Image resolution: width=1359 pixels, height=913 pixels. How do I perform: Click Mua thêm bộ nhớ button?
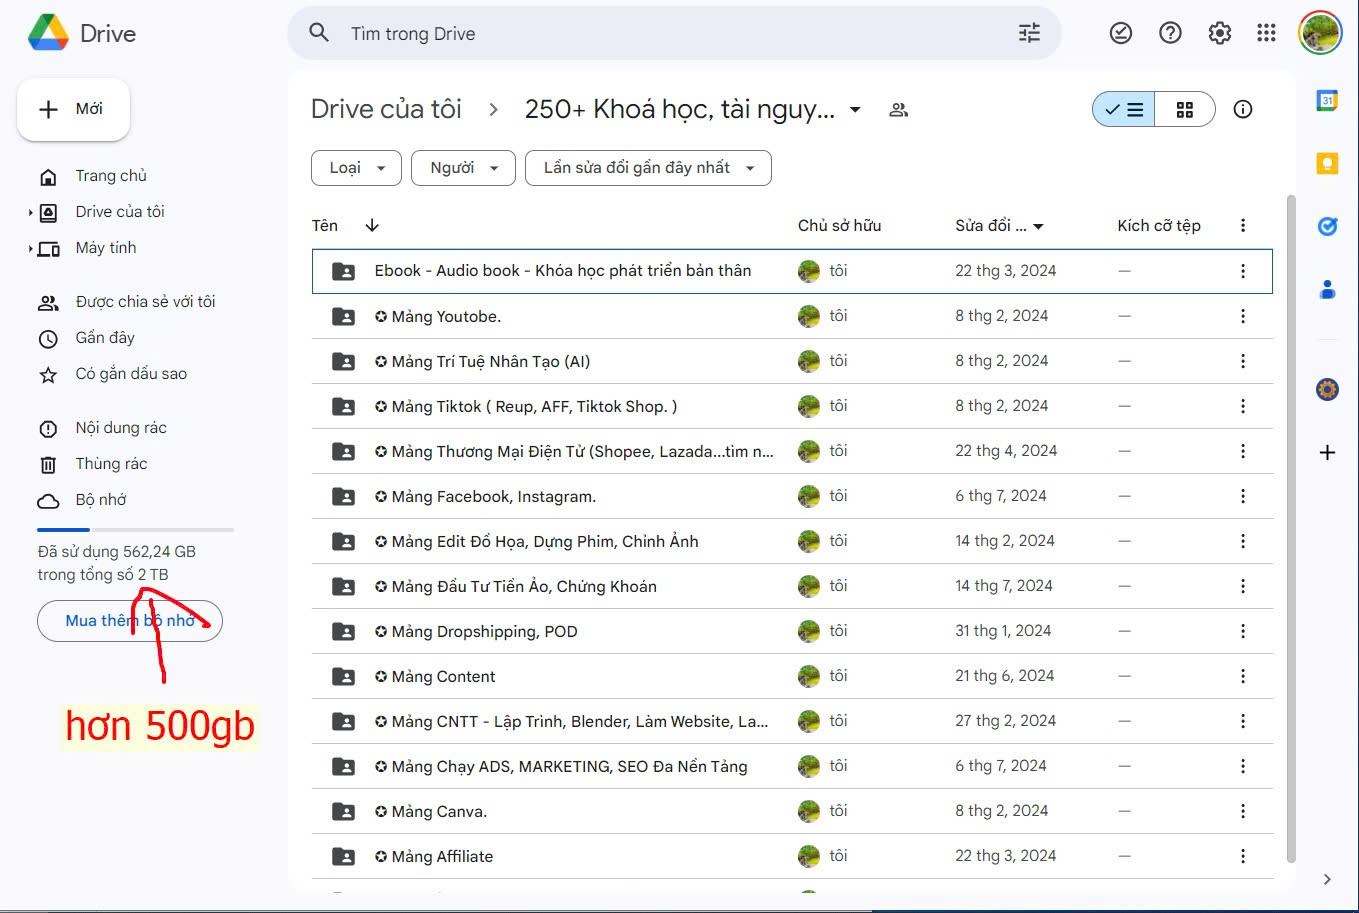tap(130, 621)
